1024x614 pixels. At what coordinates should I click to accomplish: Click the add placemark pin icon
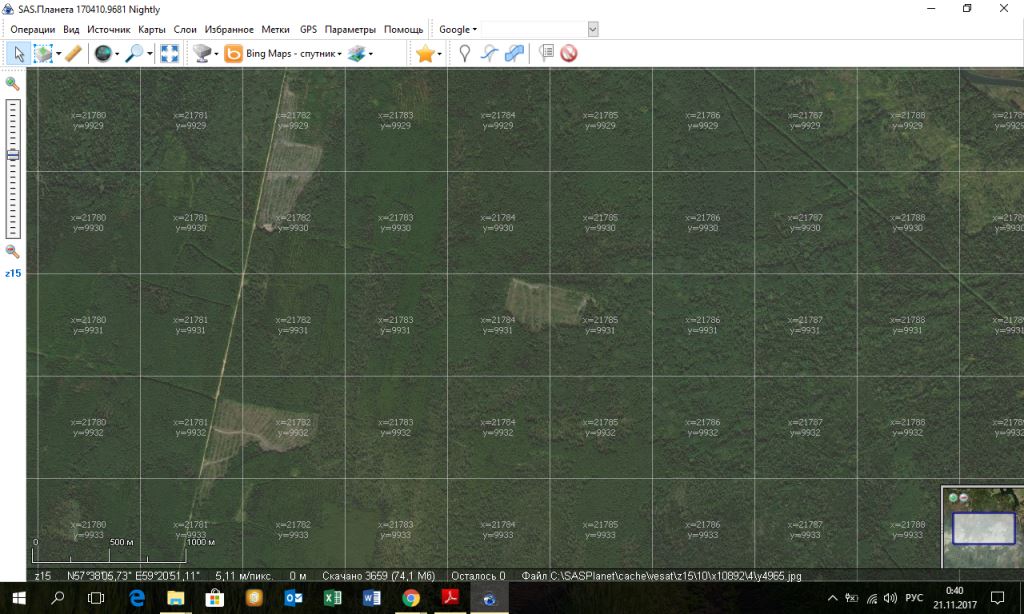click(464, 54)
